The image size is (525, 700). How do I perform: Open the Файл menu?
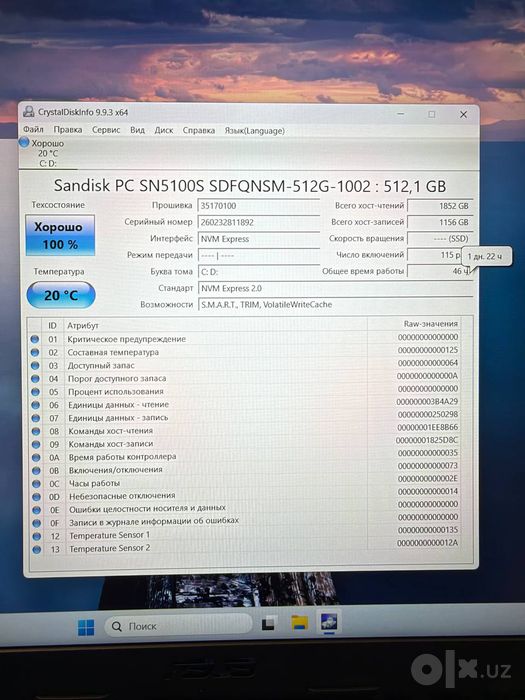[33, 129]
